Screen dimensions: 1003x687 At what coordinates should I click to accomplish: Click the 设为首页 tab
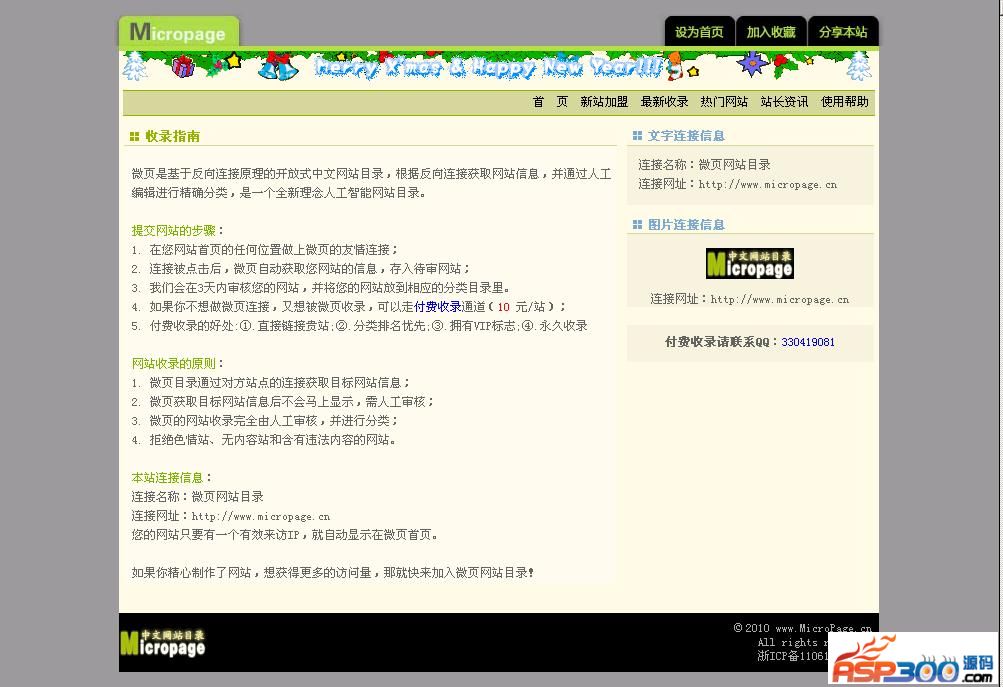click(699, 32)
